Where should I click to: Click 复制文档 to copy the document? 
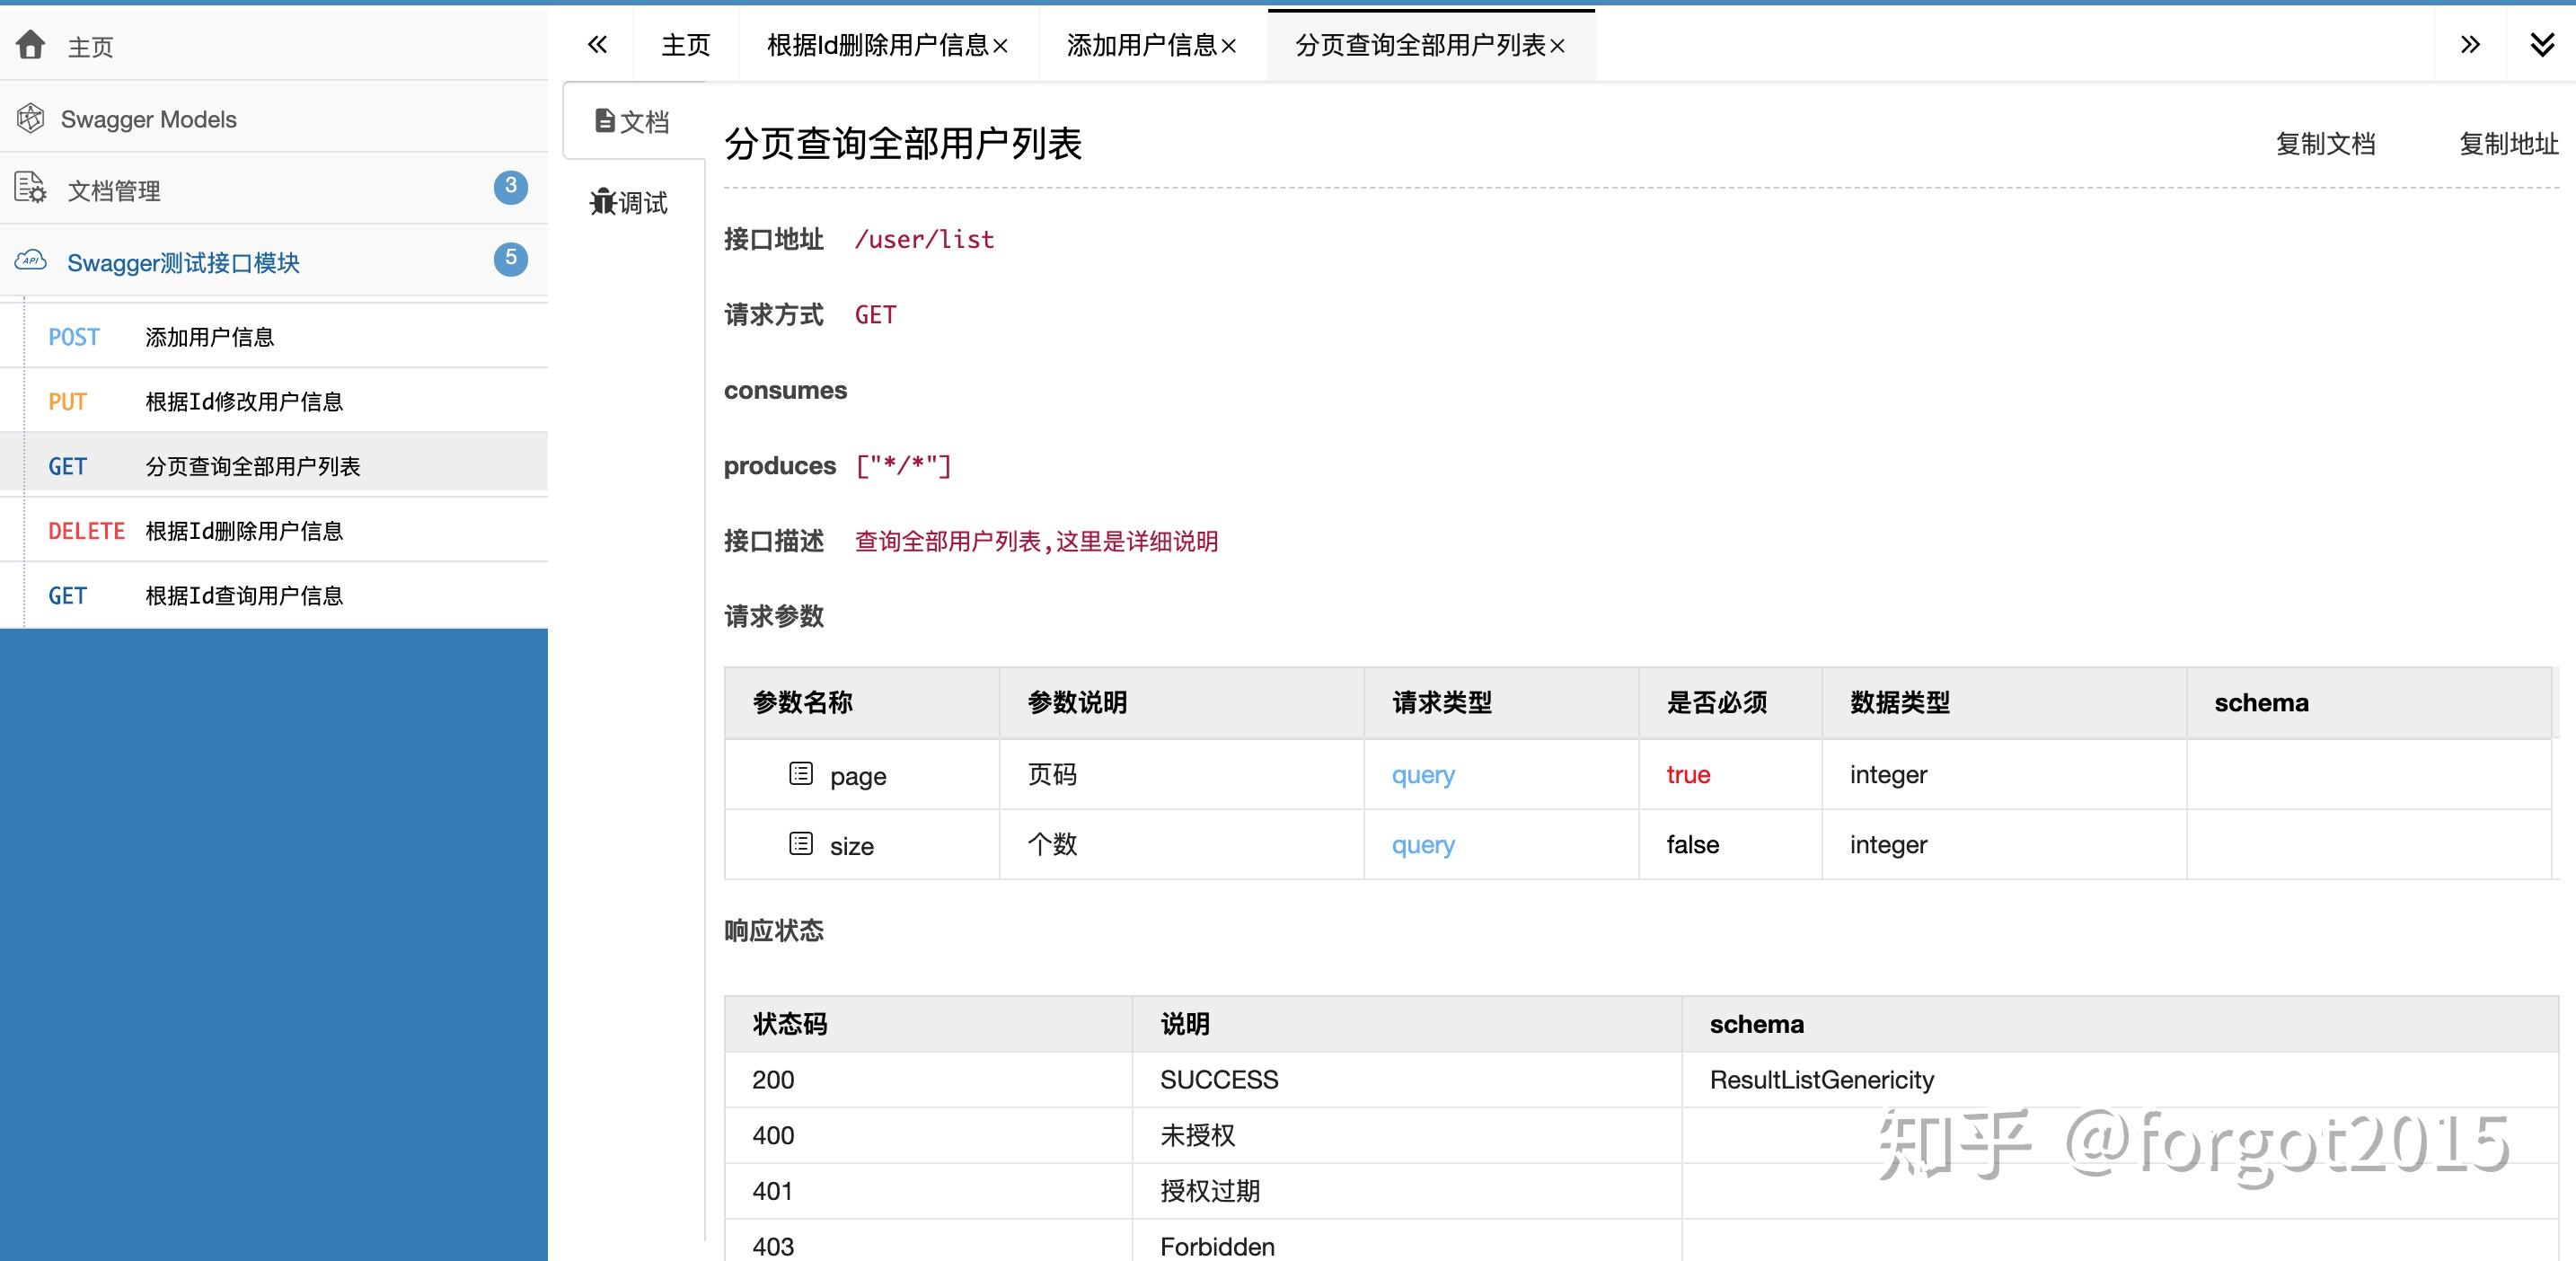2325,143
